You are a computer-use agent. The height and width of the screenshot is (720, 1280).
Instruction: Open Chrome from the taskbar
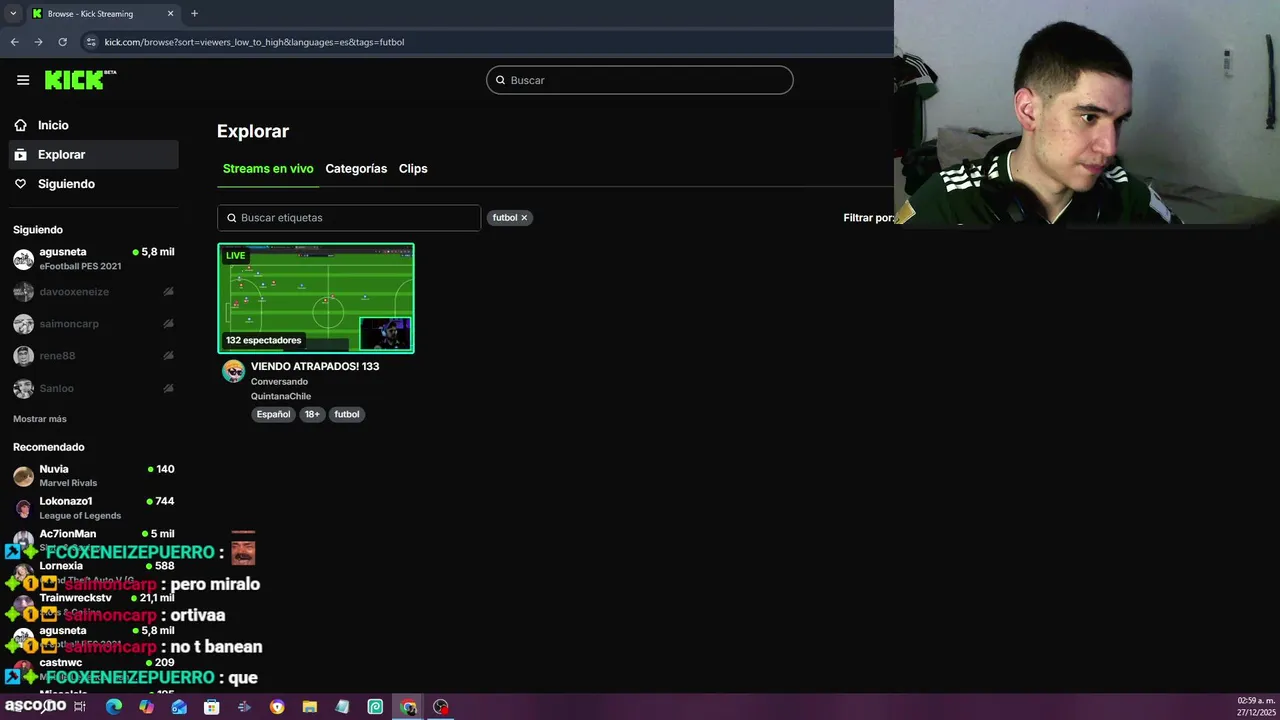[x=408, y=707]
